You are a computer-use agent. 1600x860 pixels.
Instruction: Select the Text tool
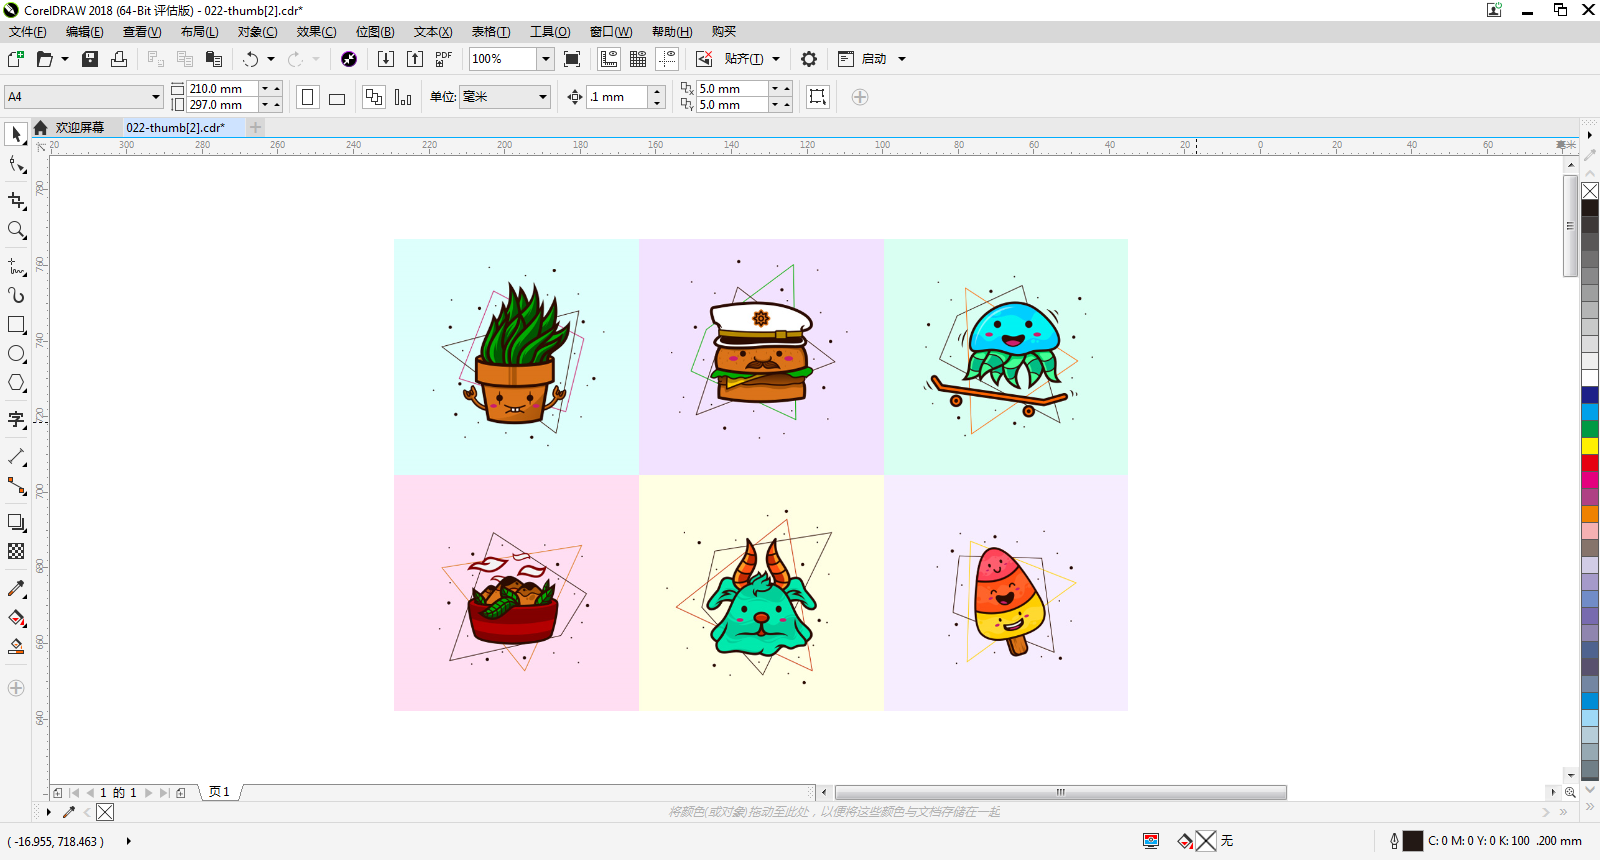pyautogui.click(x=16, y=420)
